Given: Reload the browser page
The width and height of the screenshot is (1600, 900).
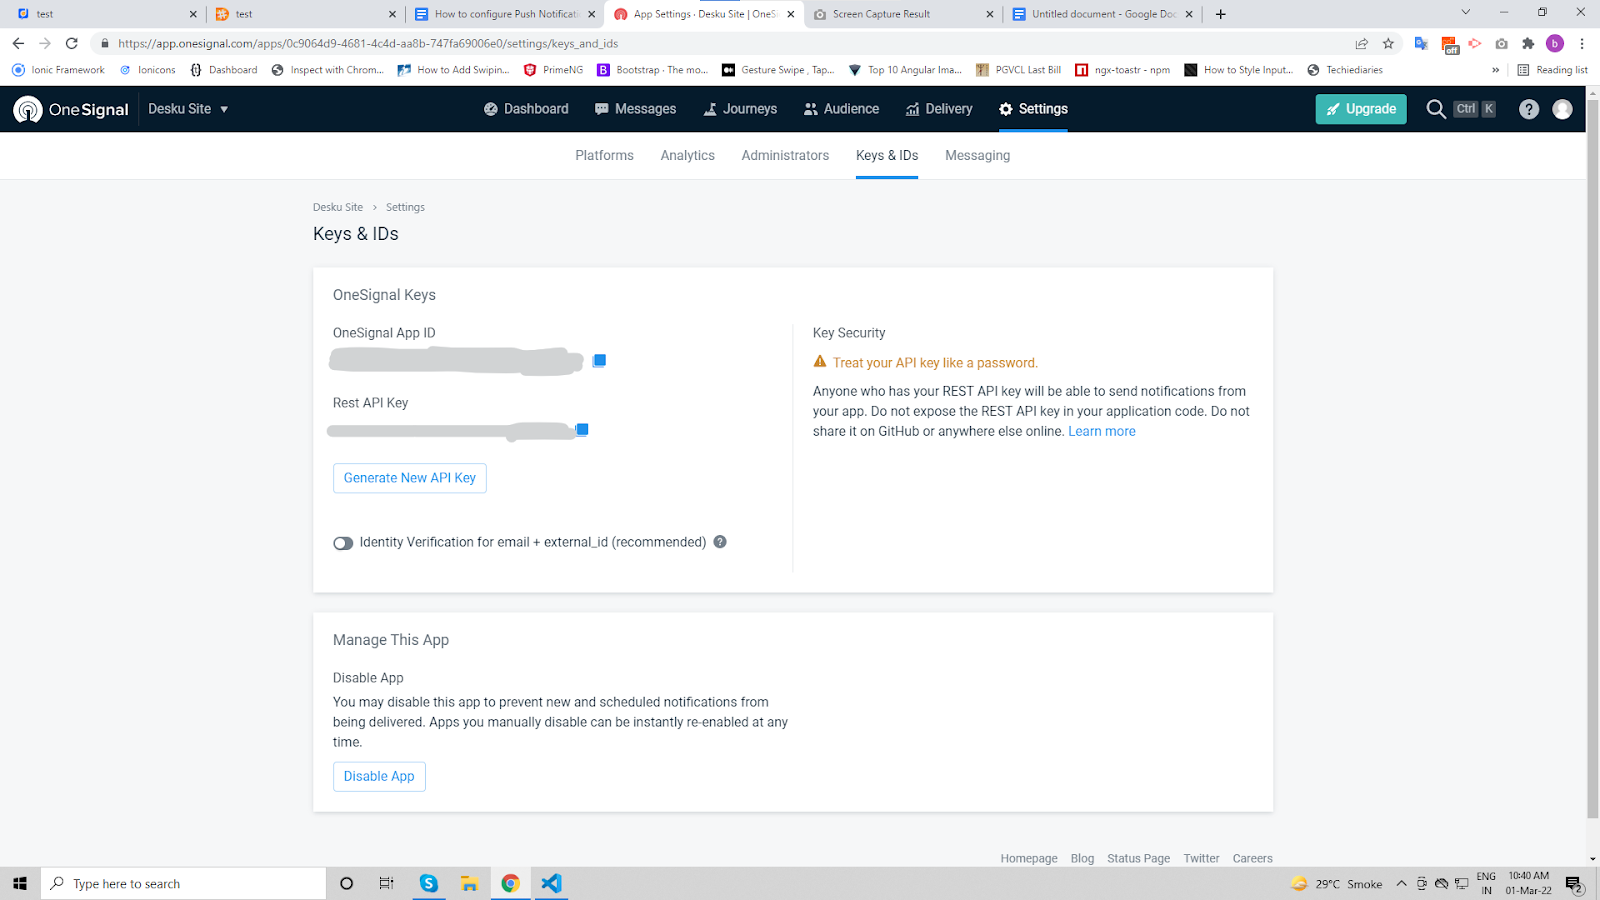Looking at the screenshot, I should coord(71,43).
